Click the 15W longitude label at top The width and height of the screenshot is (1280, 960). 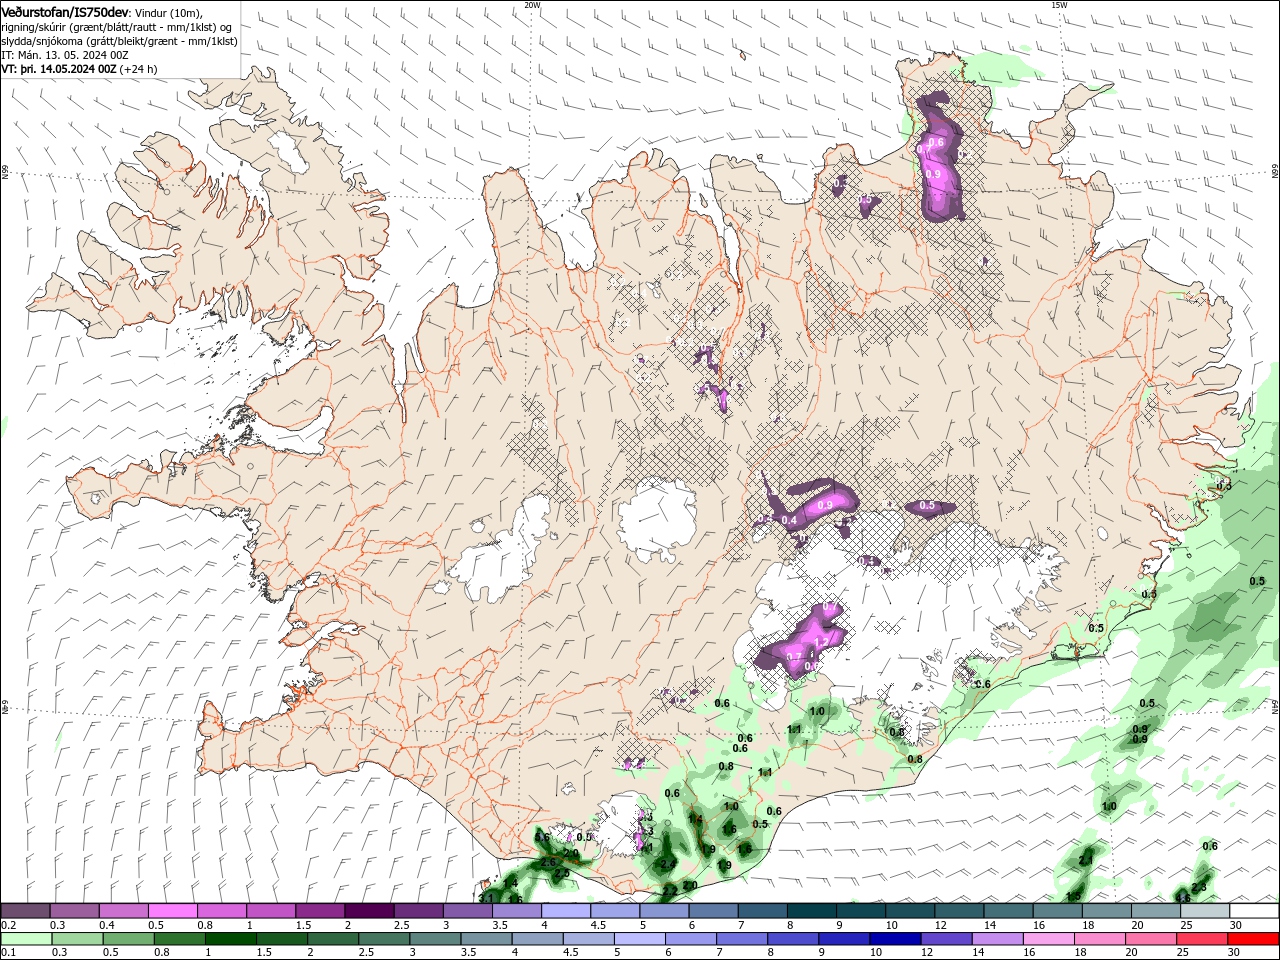(x=1059, y=5)
